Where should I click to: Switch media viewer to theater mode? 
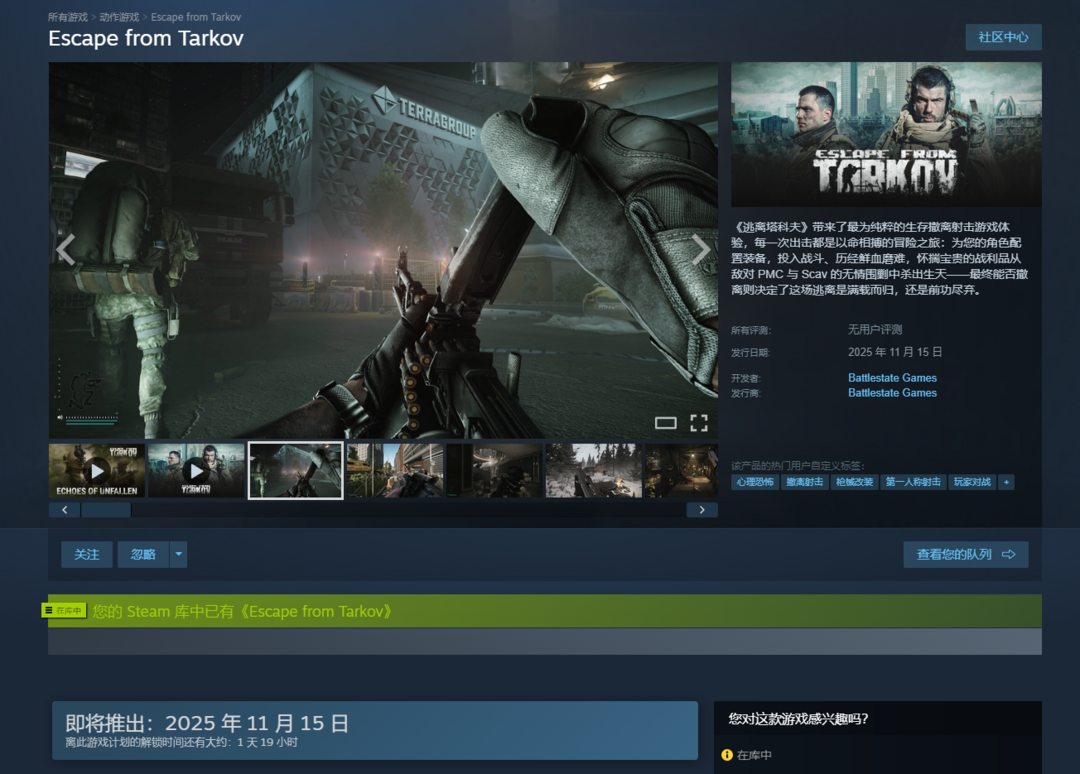tap(665, 423)
